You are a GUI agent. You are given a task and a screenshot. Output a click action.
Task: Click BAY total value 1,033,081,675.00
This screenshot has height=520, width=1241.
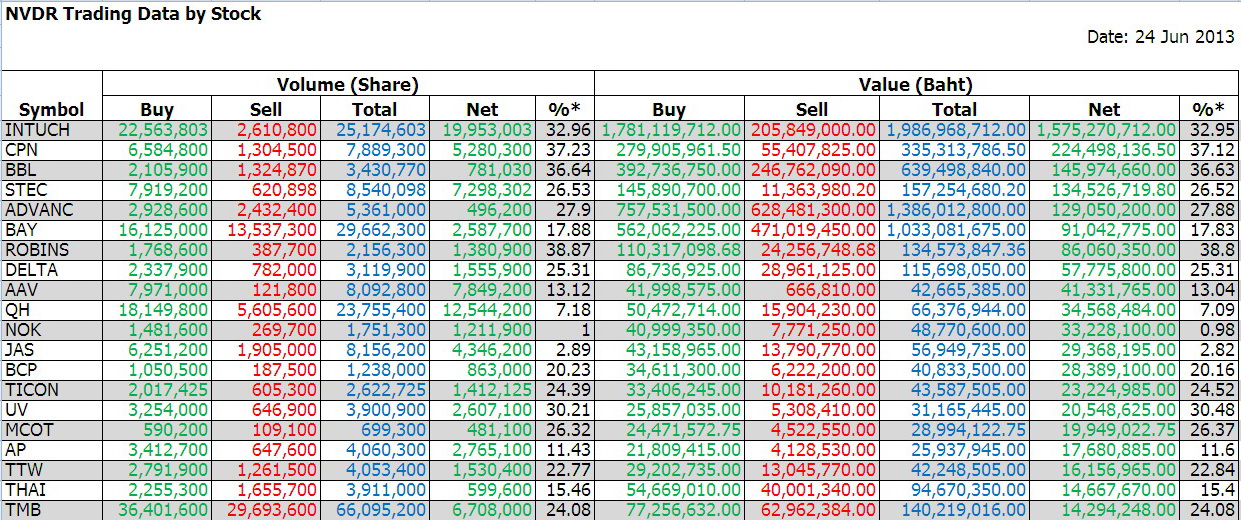[955, 229]
